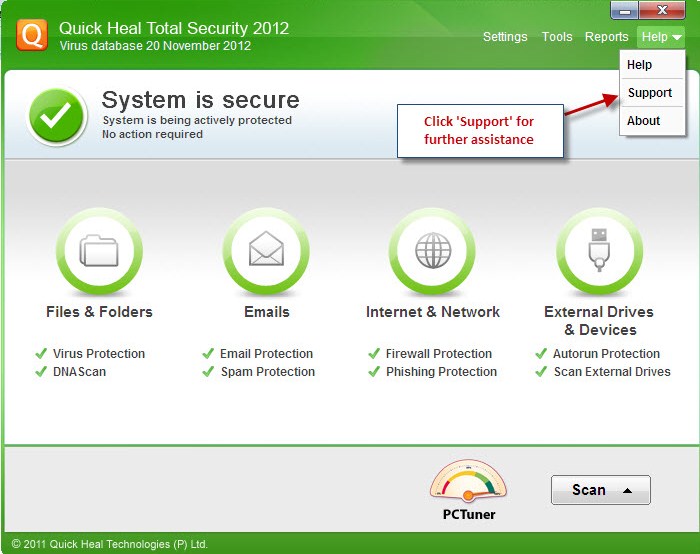Click the Scan External Drives green checkmark

click(x=541, y=371)
